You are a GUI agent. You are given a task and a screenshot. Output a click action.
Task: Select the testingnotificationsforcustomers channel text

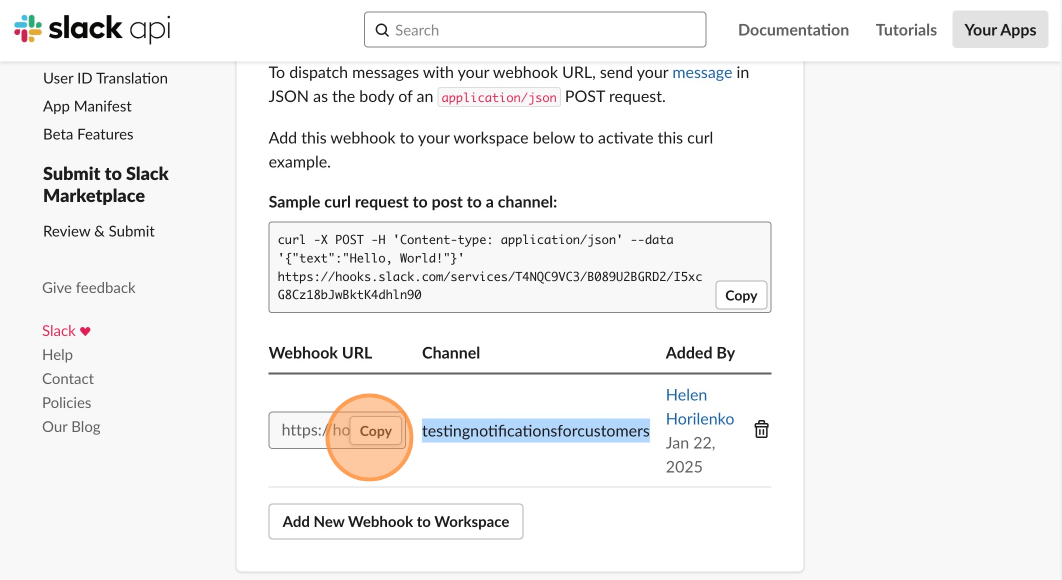(x=536, y=431)
